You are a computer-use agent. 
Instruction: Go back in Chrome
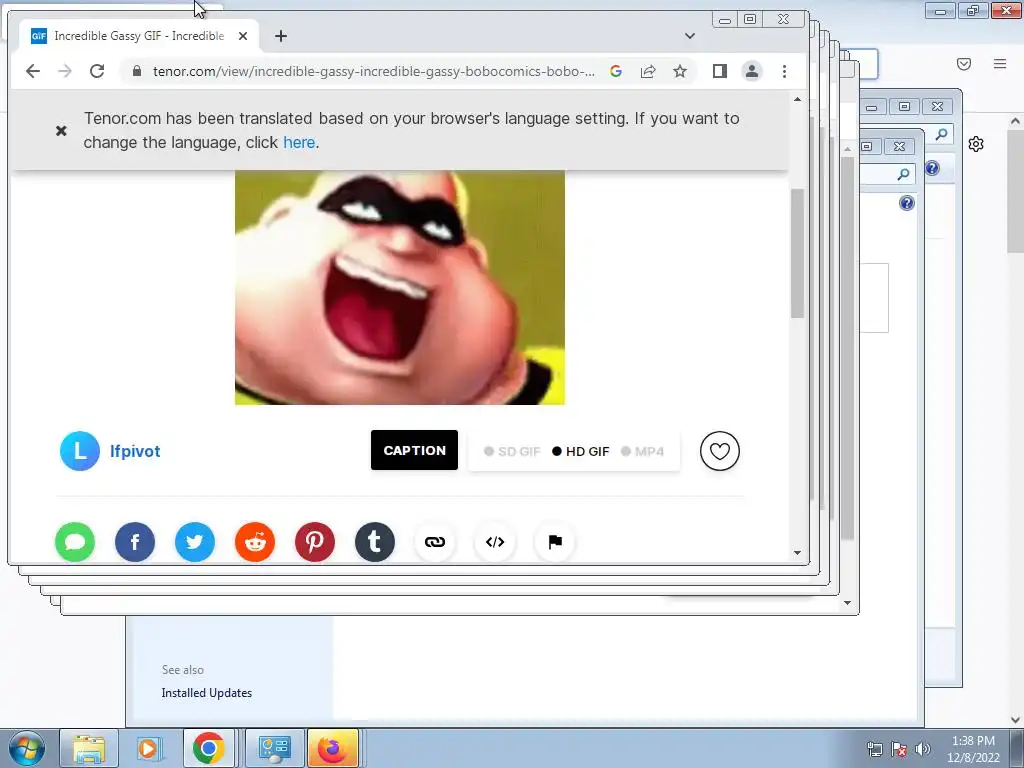pyautogui.click(x=33, y=71)
